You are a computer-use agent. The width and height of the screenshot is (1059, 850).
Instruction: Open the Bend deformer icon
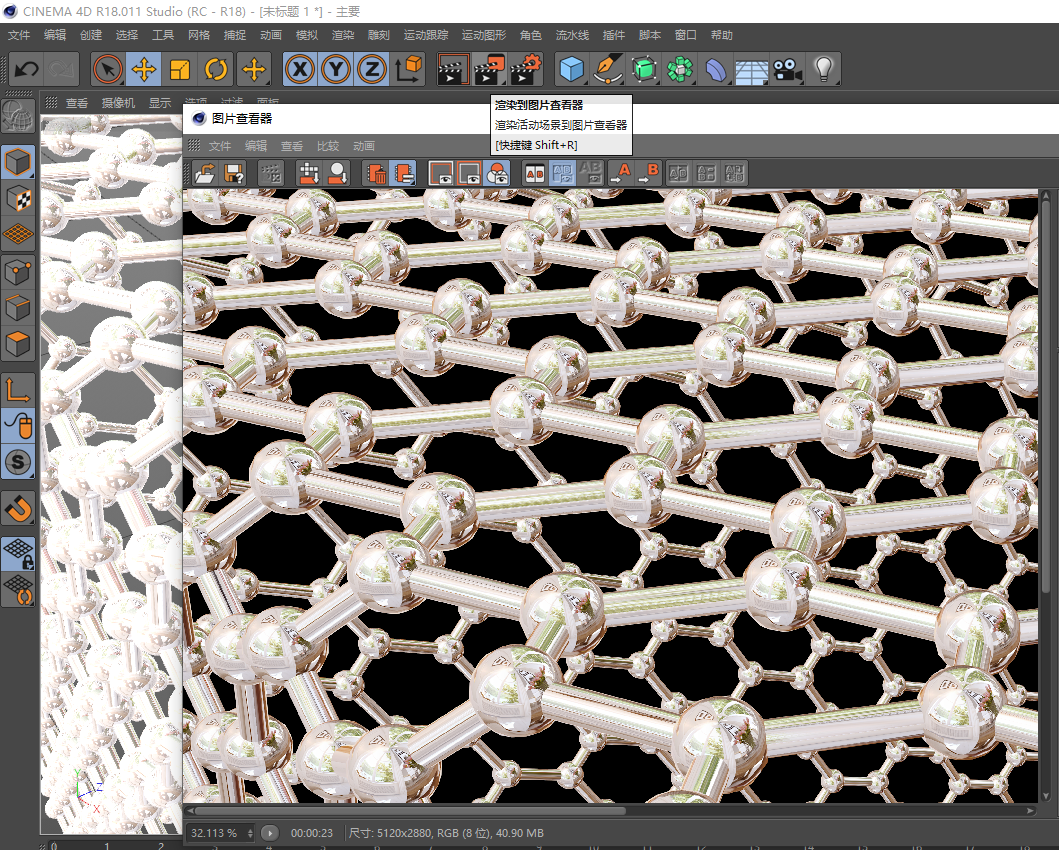click(716, 69)
